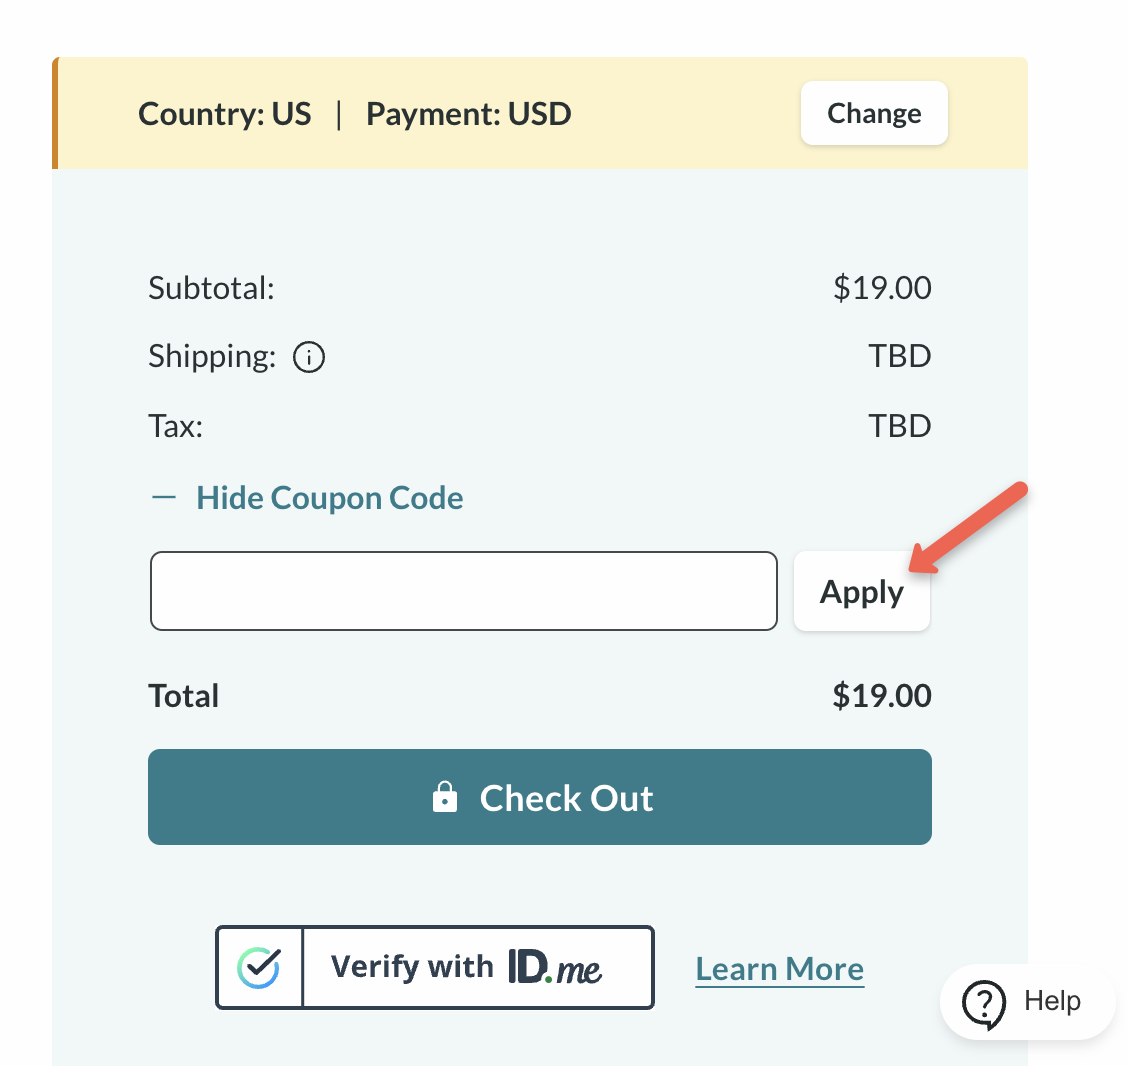Click the Subtotal $19.00 amount
This screenshot has height=1066, width=1128.
(882, 288)
